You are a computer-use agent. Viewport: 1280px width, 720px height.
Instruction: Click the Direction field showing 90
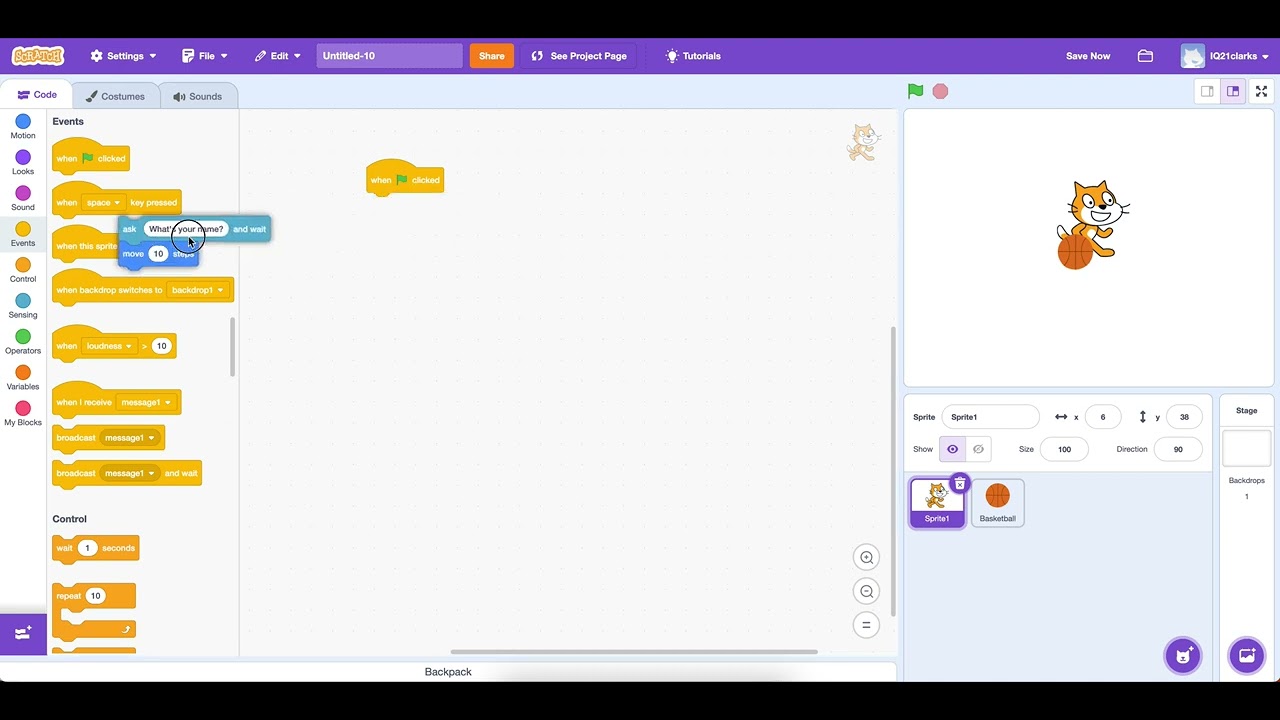tap(1178, 449)
